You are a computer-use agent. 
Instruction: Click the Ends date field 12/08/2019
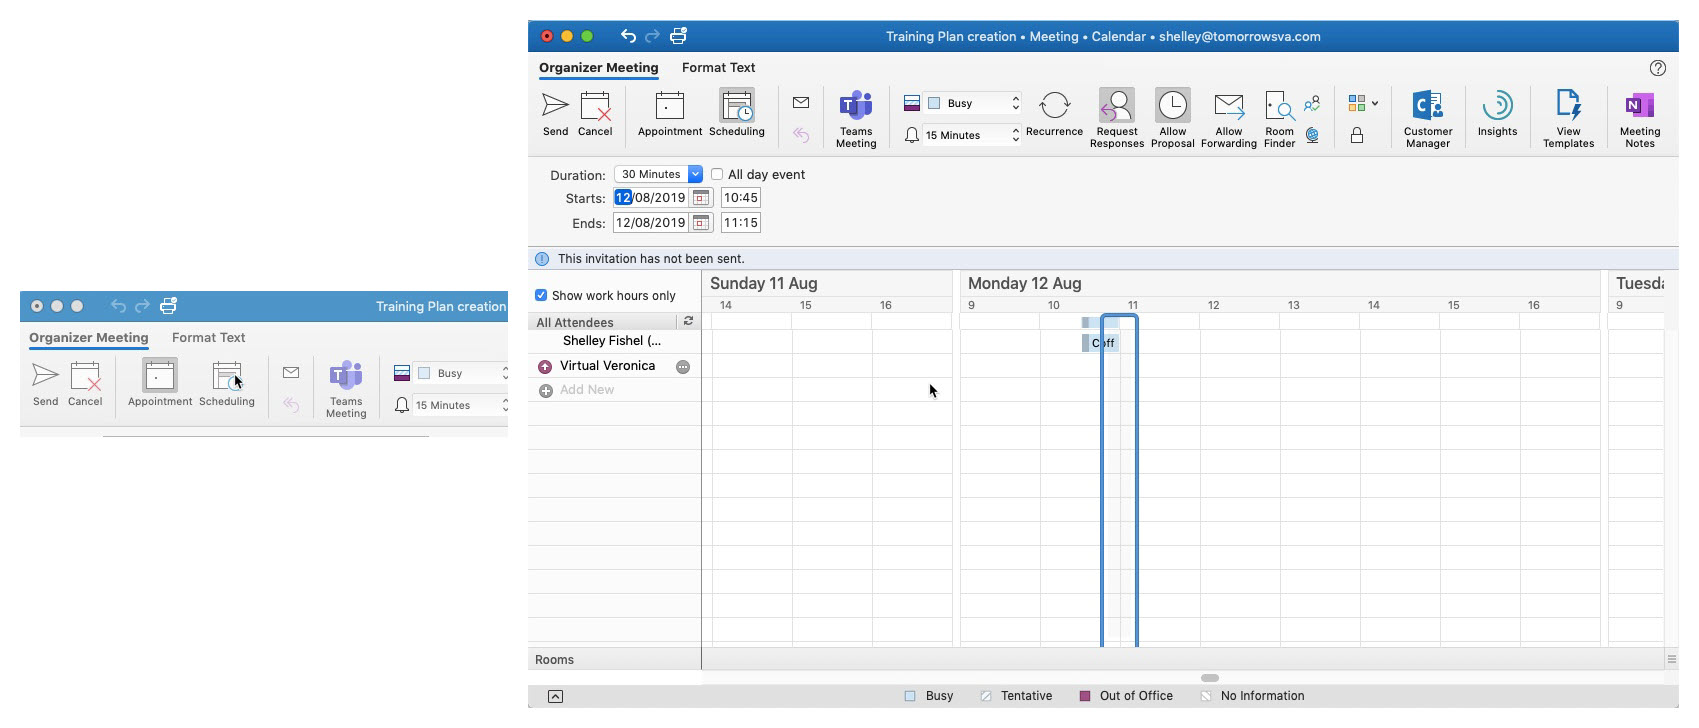pyautogui.click(x=650, y=223)
